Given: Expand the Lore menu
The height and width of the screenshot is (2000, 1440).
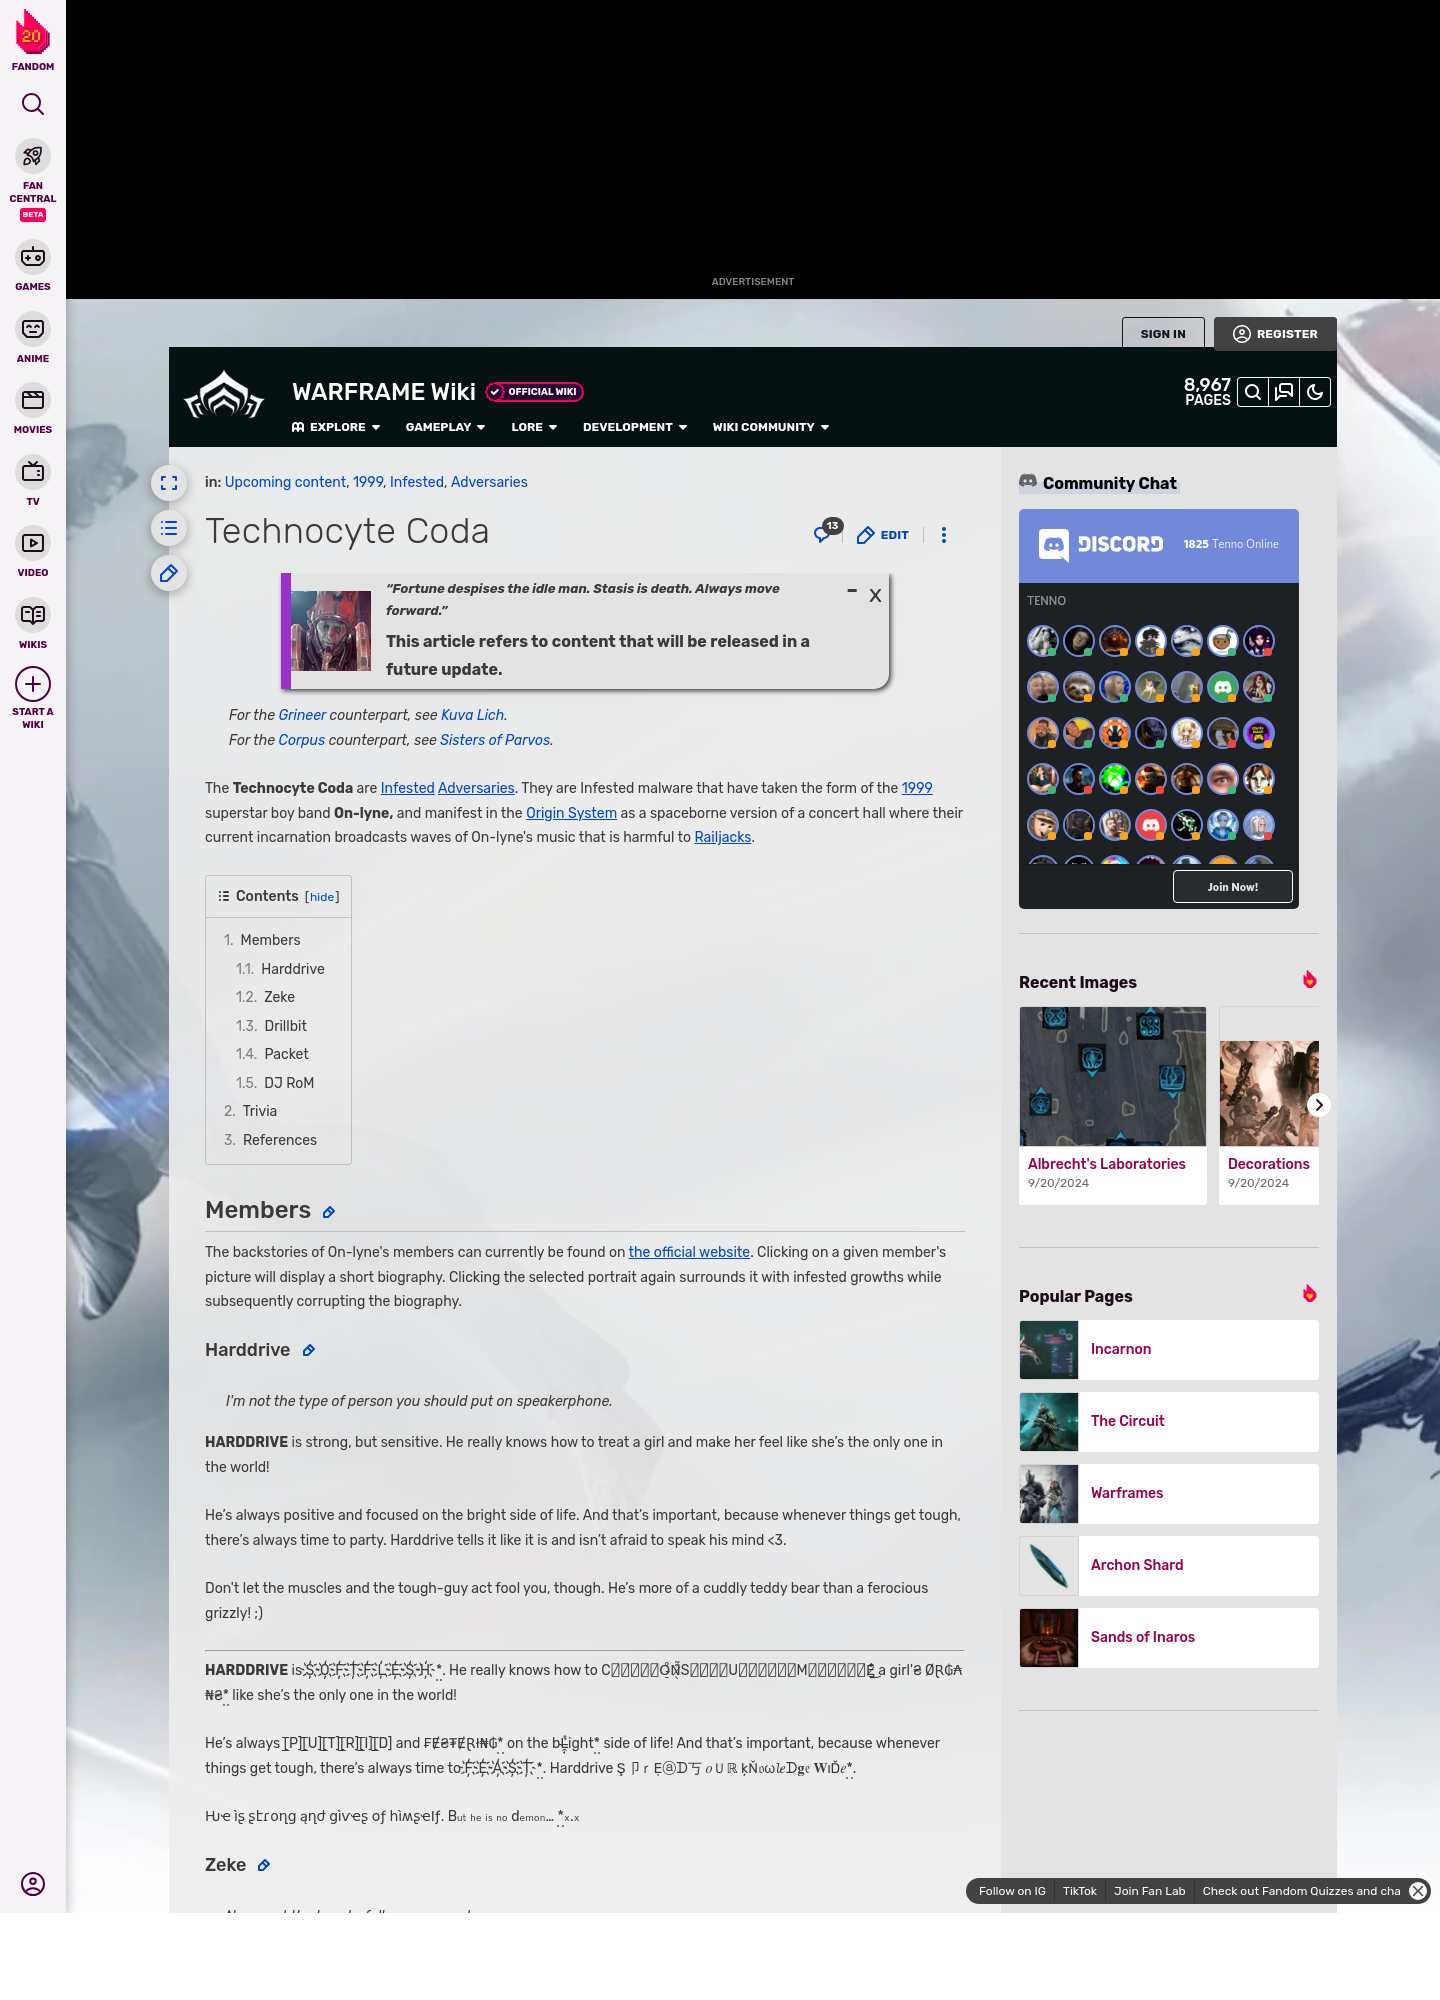Looking at the screenshot, I should (534, 427).
